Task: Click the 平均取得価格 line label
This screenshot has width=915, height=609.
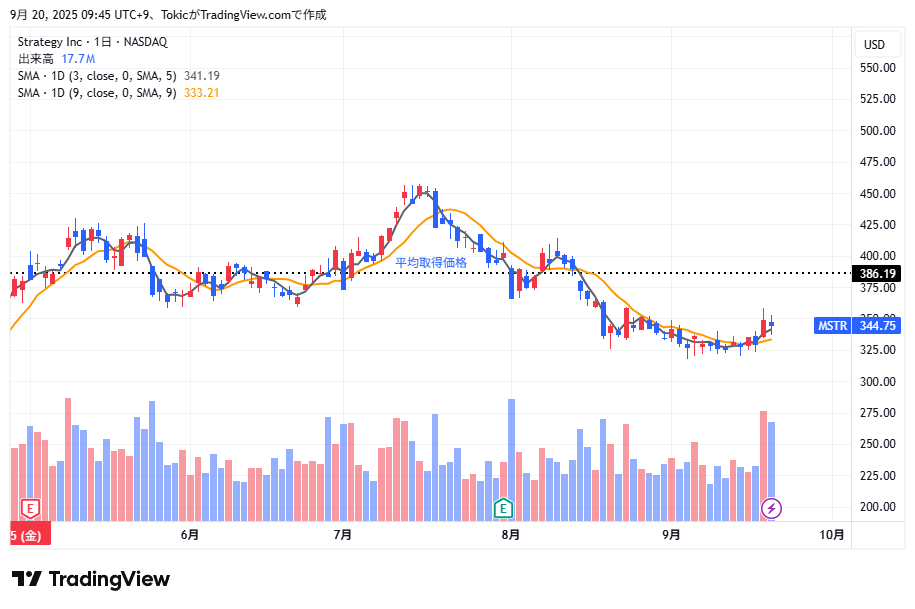Action: pyautogui.click(x=431, y=262)
